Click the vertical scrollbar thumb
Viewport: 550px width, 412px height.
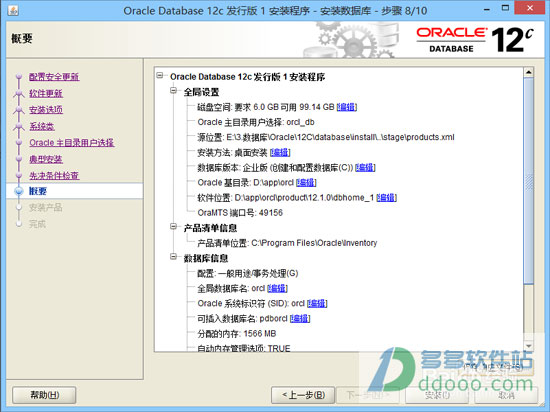(529, 181)
